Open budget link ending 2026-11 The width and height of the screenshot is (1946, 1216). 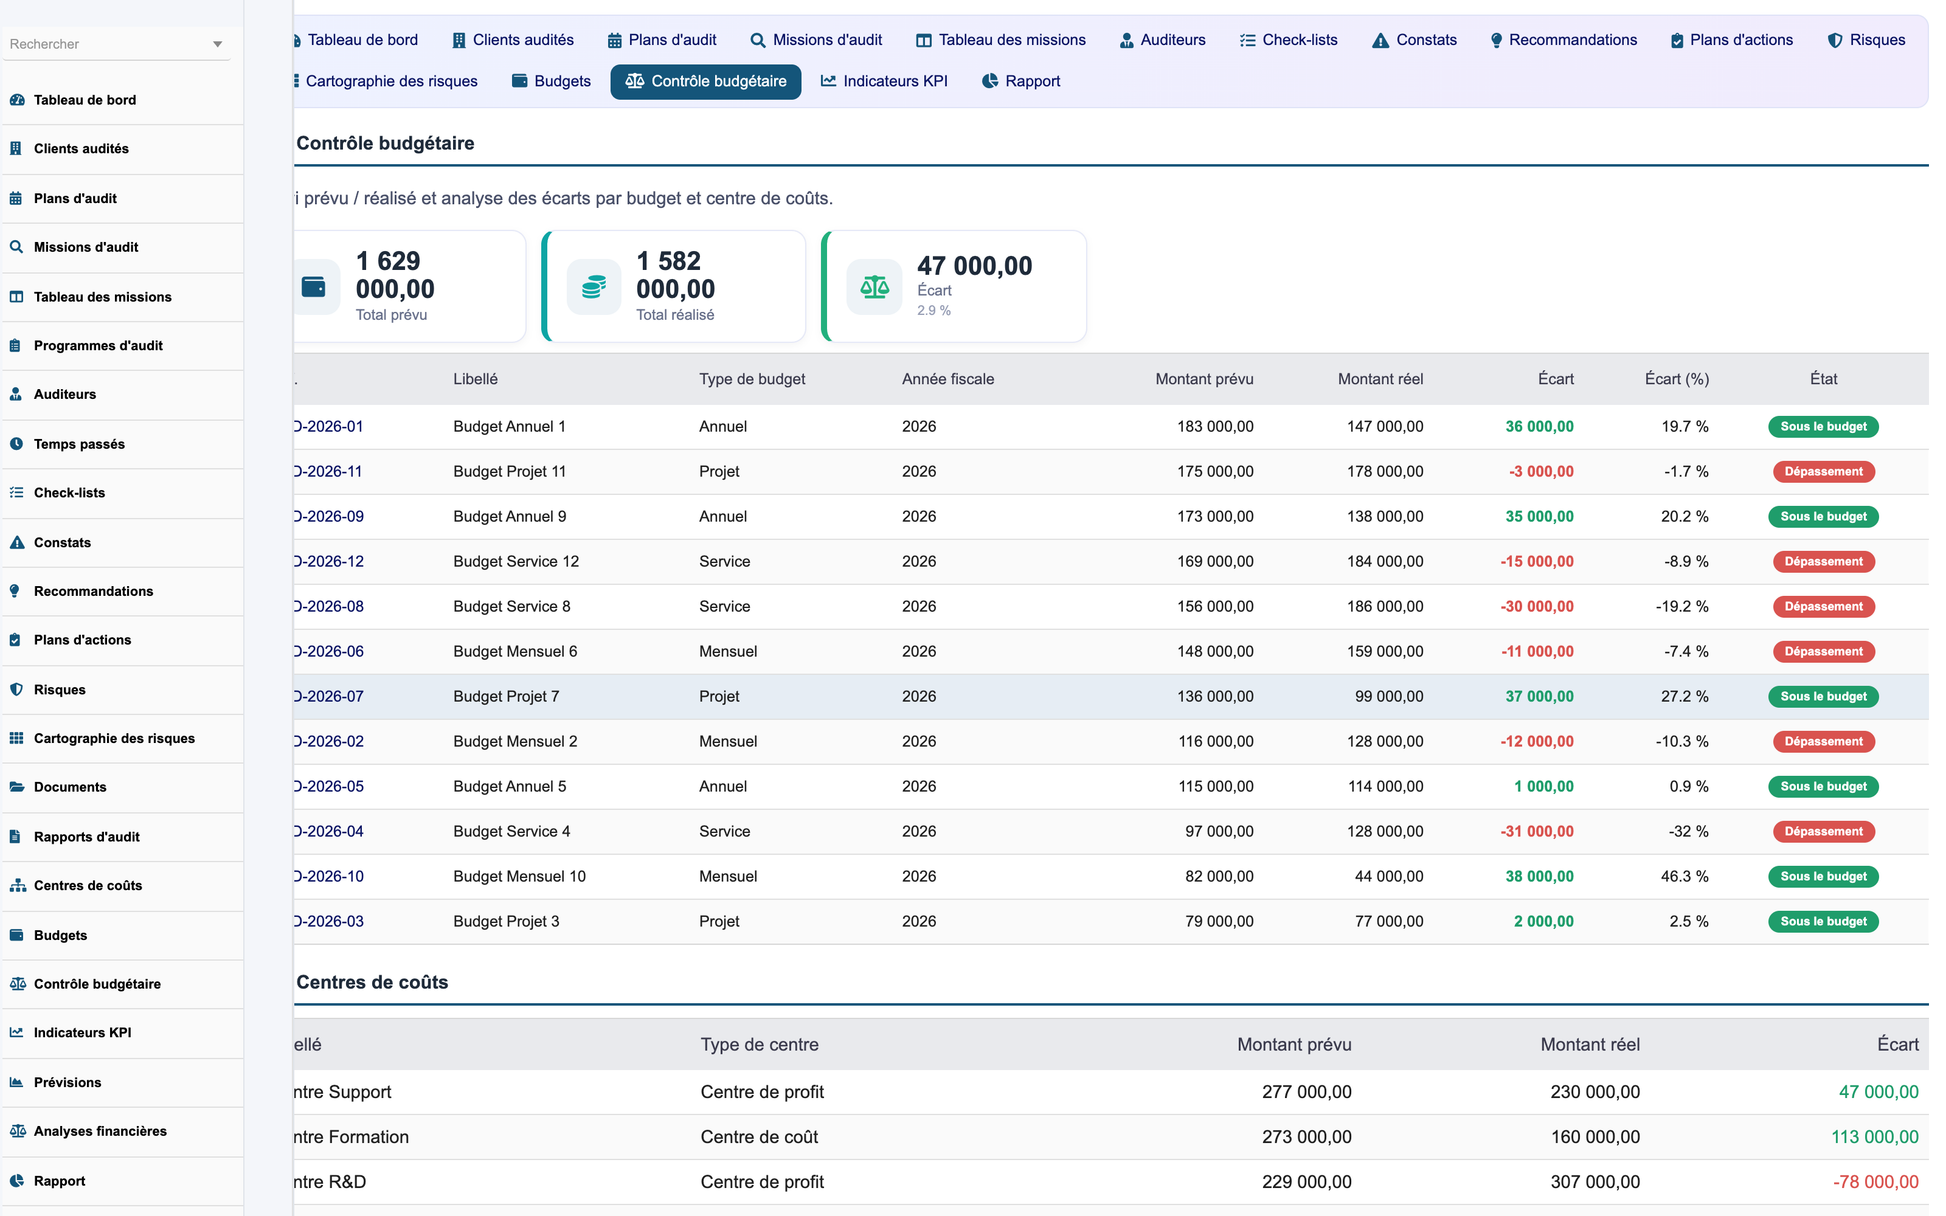click(x=328, y=472)
